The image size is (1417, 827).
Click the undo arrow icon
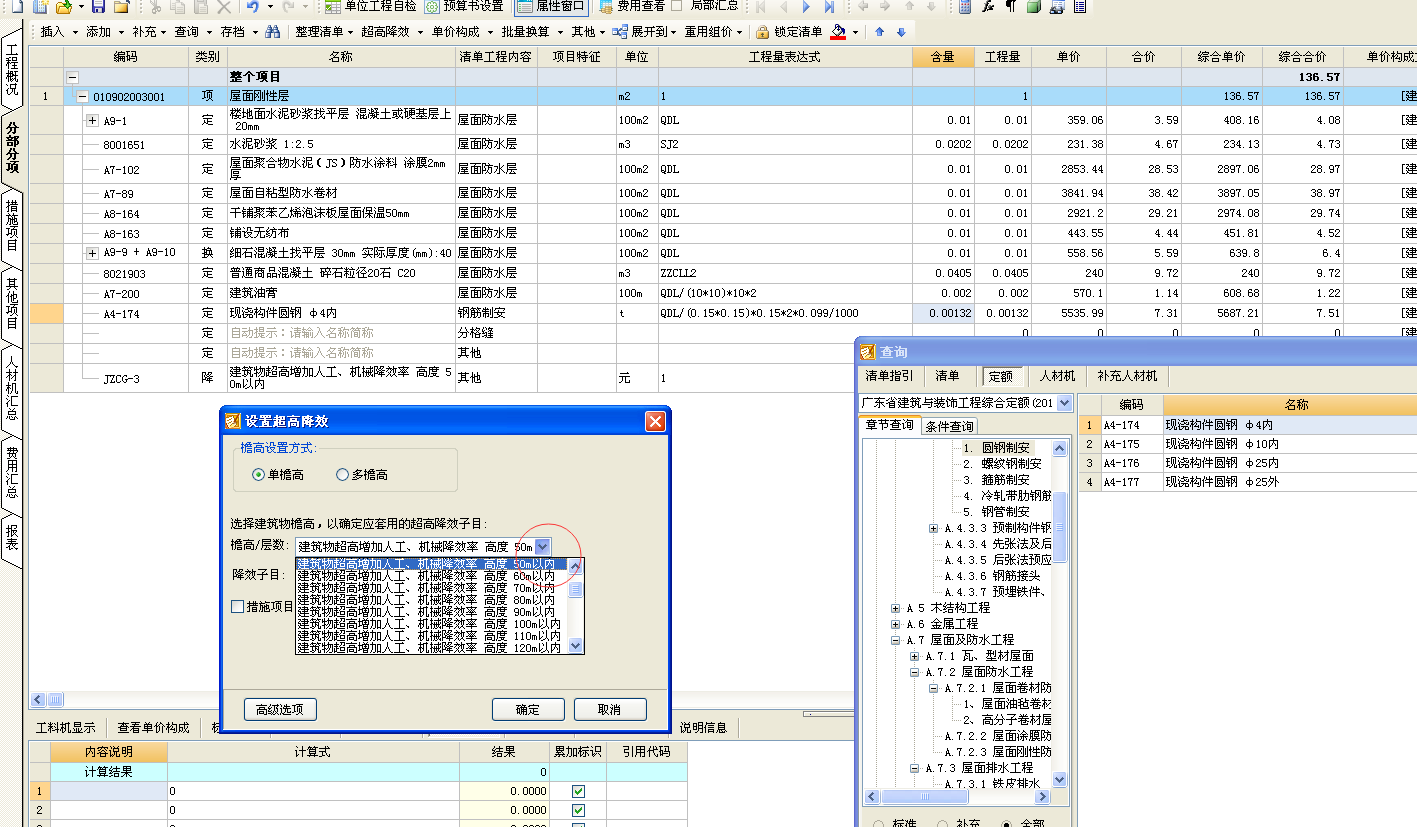click(253, 7)
